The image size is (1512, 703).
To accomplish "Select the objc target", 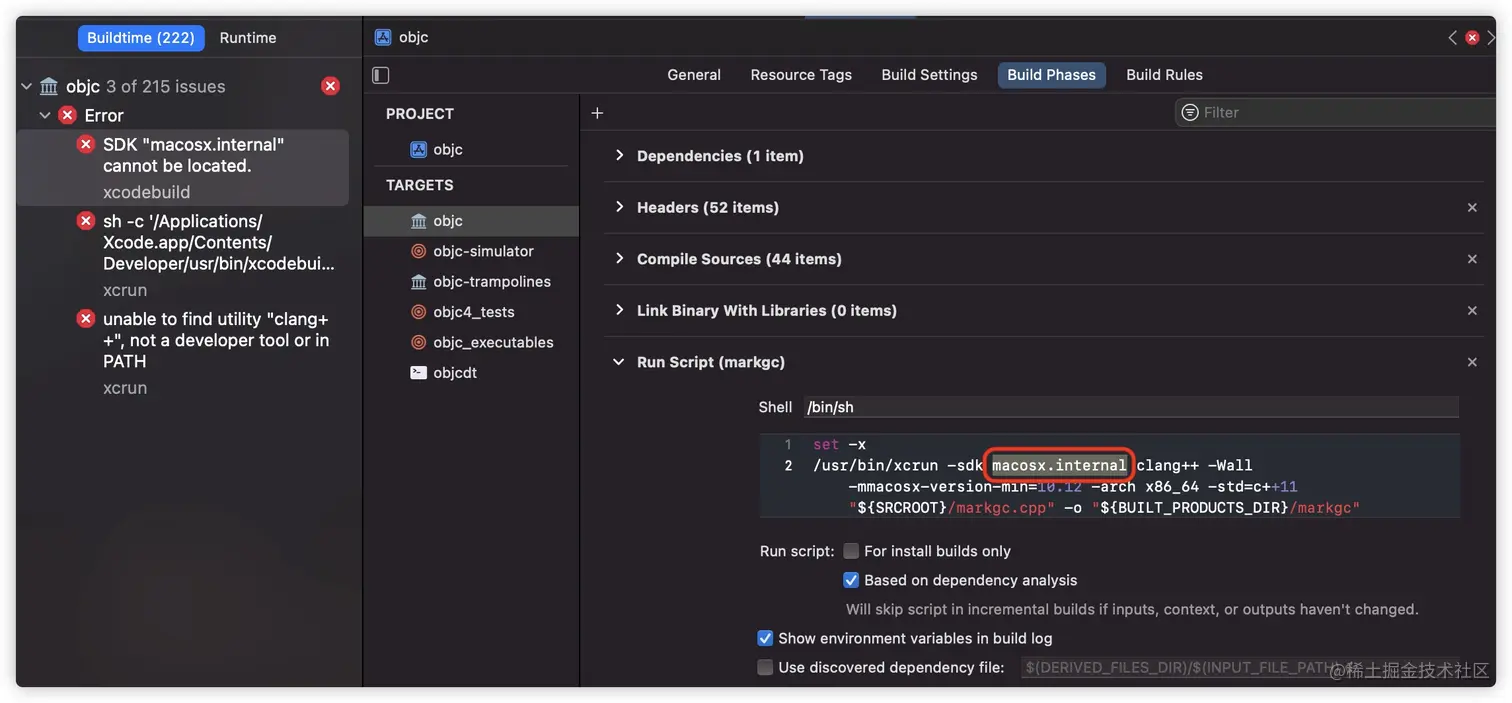I will pyautogui.click(x=471, y=221).
